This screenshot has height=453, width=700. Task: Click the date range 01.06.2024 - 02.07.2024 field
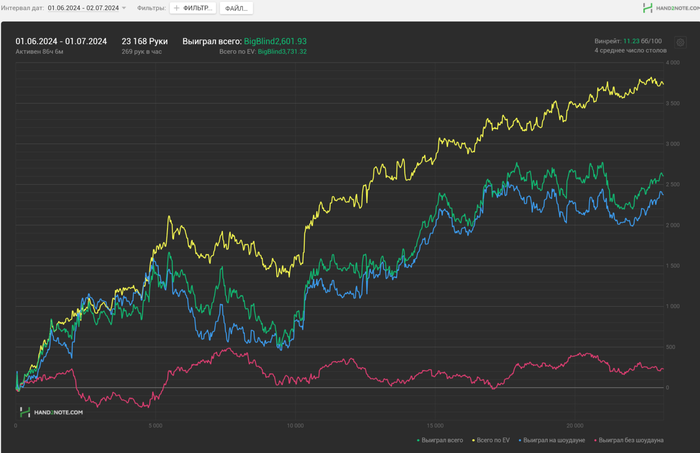coord(83,8)
